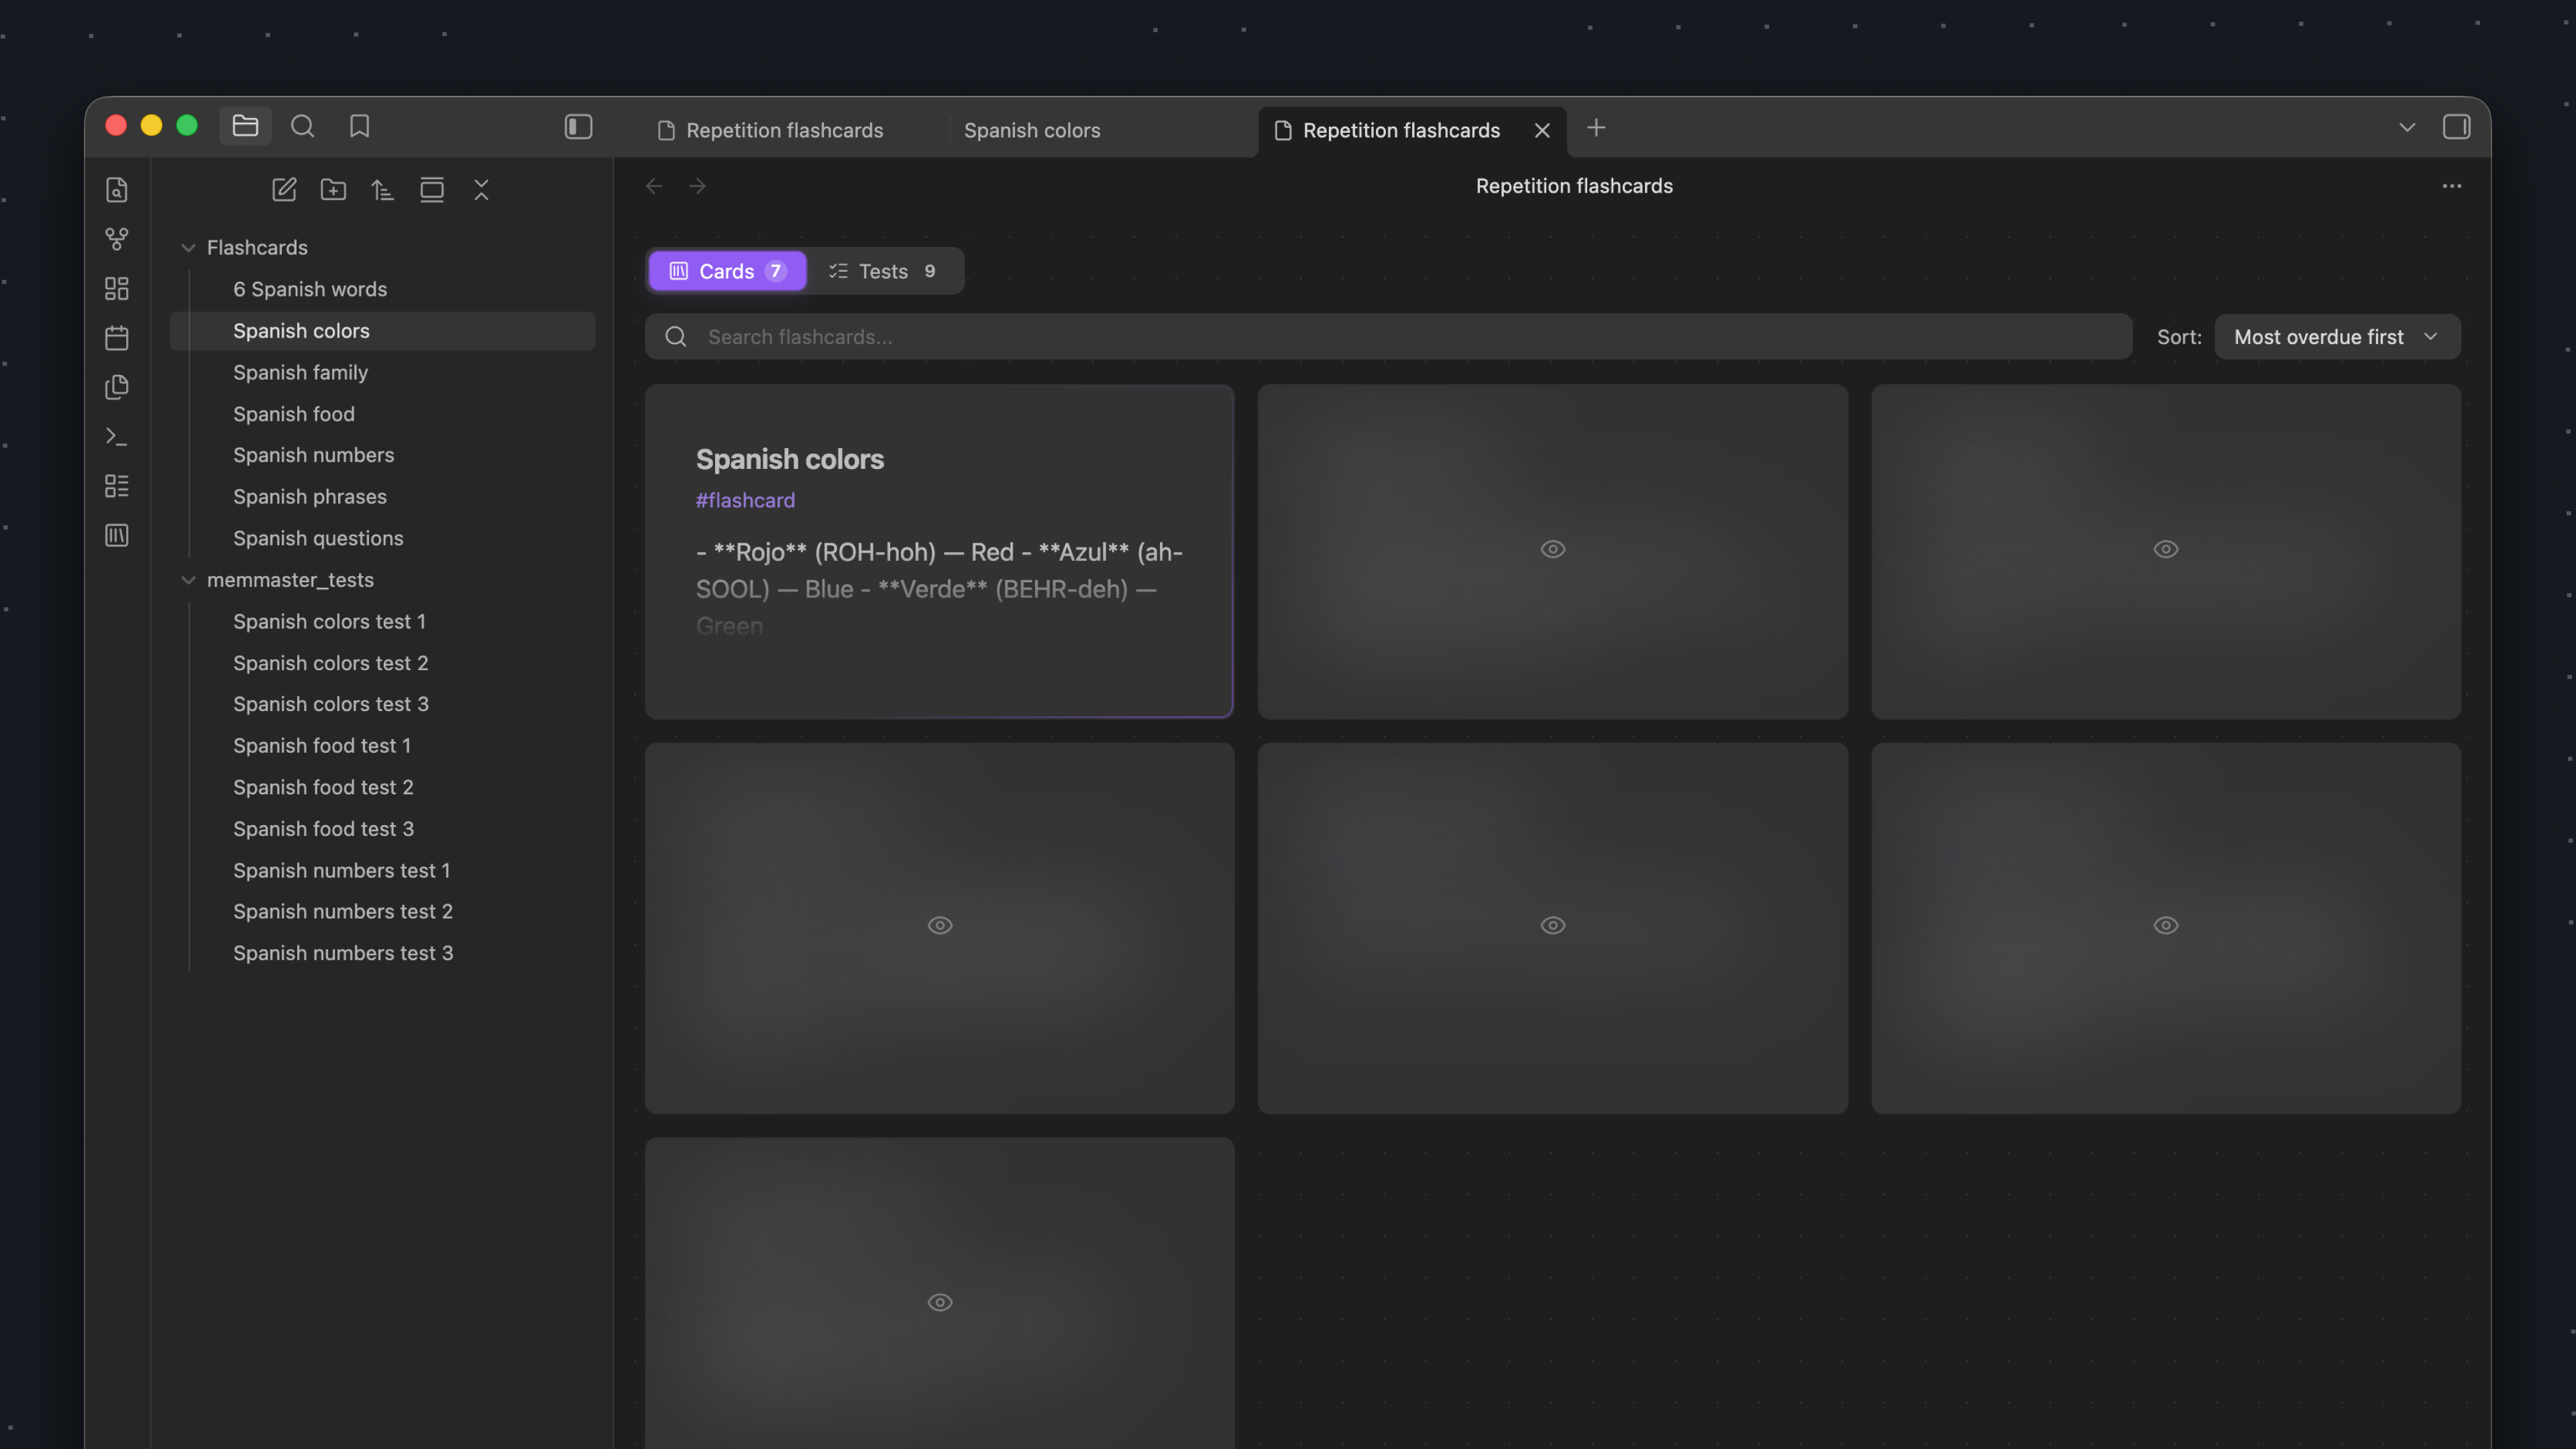The width and height of the screenshot is (2576, 1449).
Task: Reveal the hidden card in the second-row left
Action: (939, 926)
